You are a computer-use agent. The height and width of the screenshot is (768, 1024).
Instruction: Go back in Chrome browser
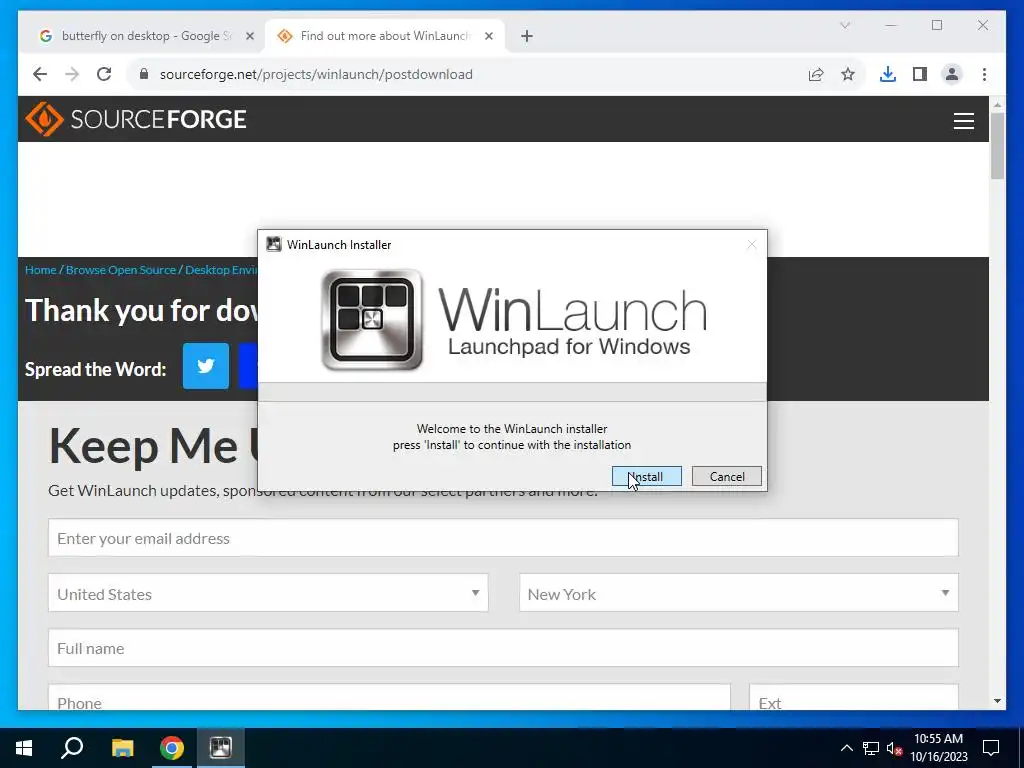tap(40, 74)
